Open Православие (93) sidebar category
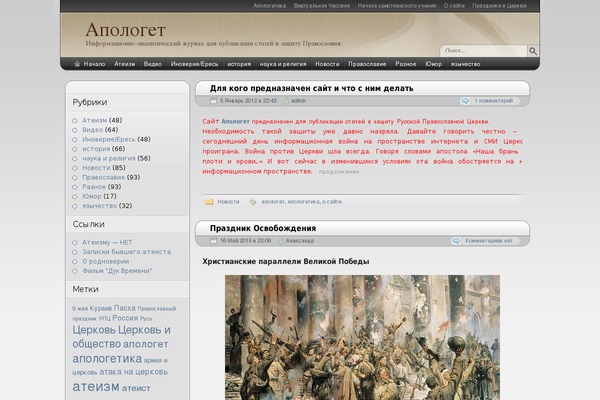Viewport: 600px width, 400px height. coord(103,177)
